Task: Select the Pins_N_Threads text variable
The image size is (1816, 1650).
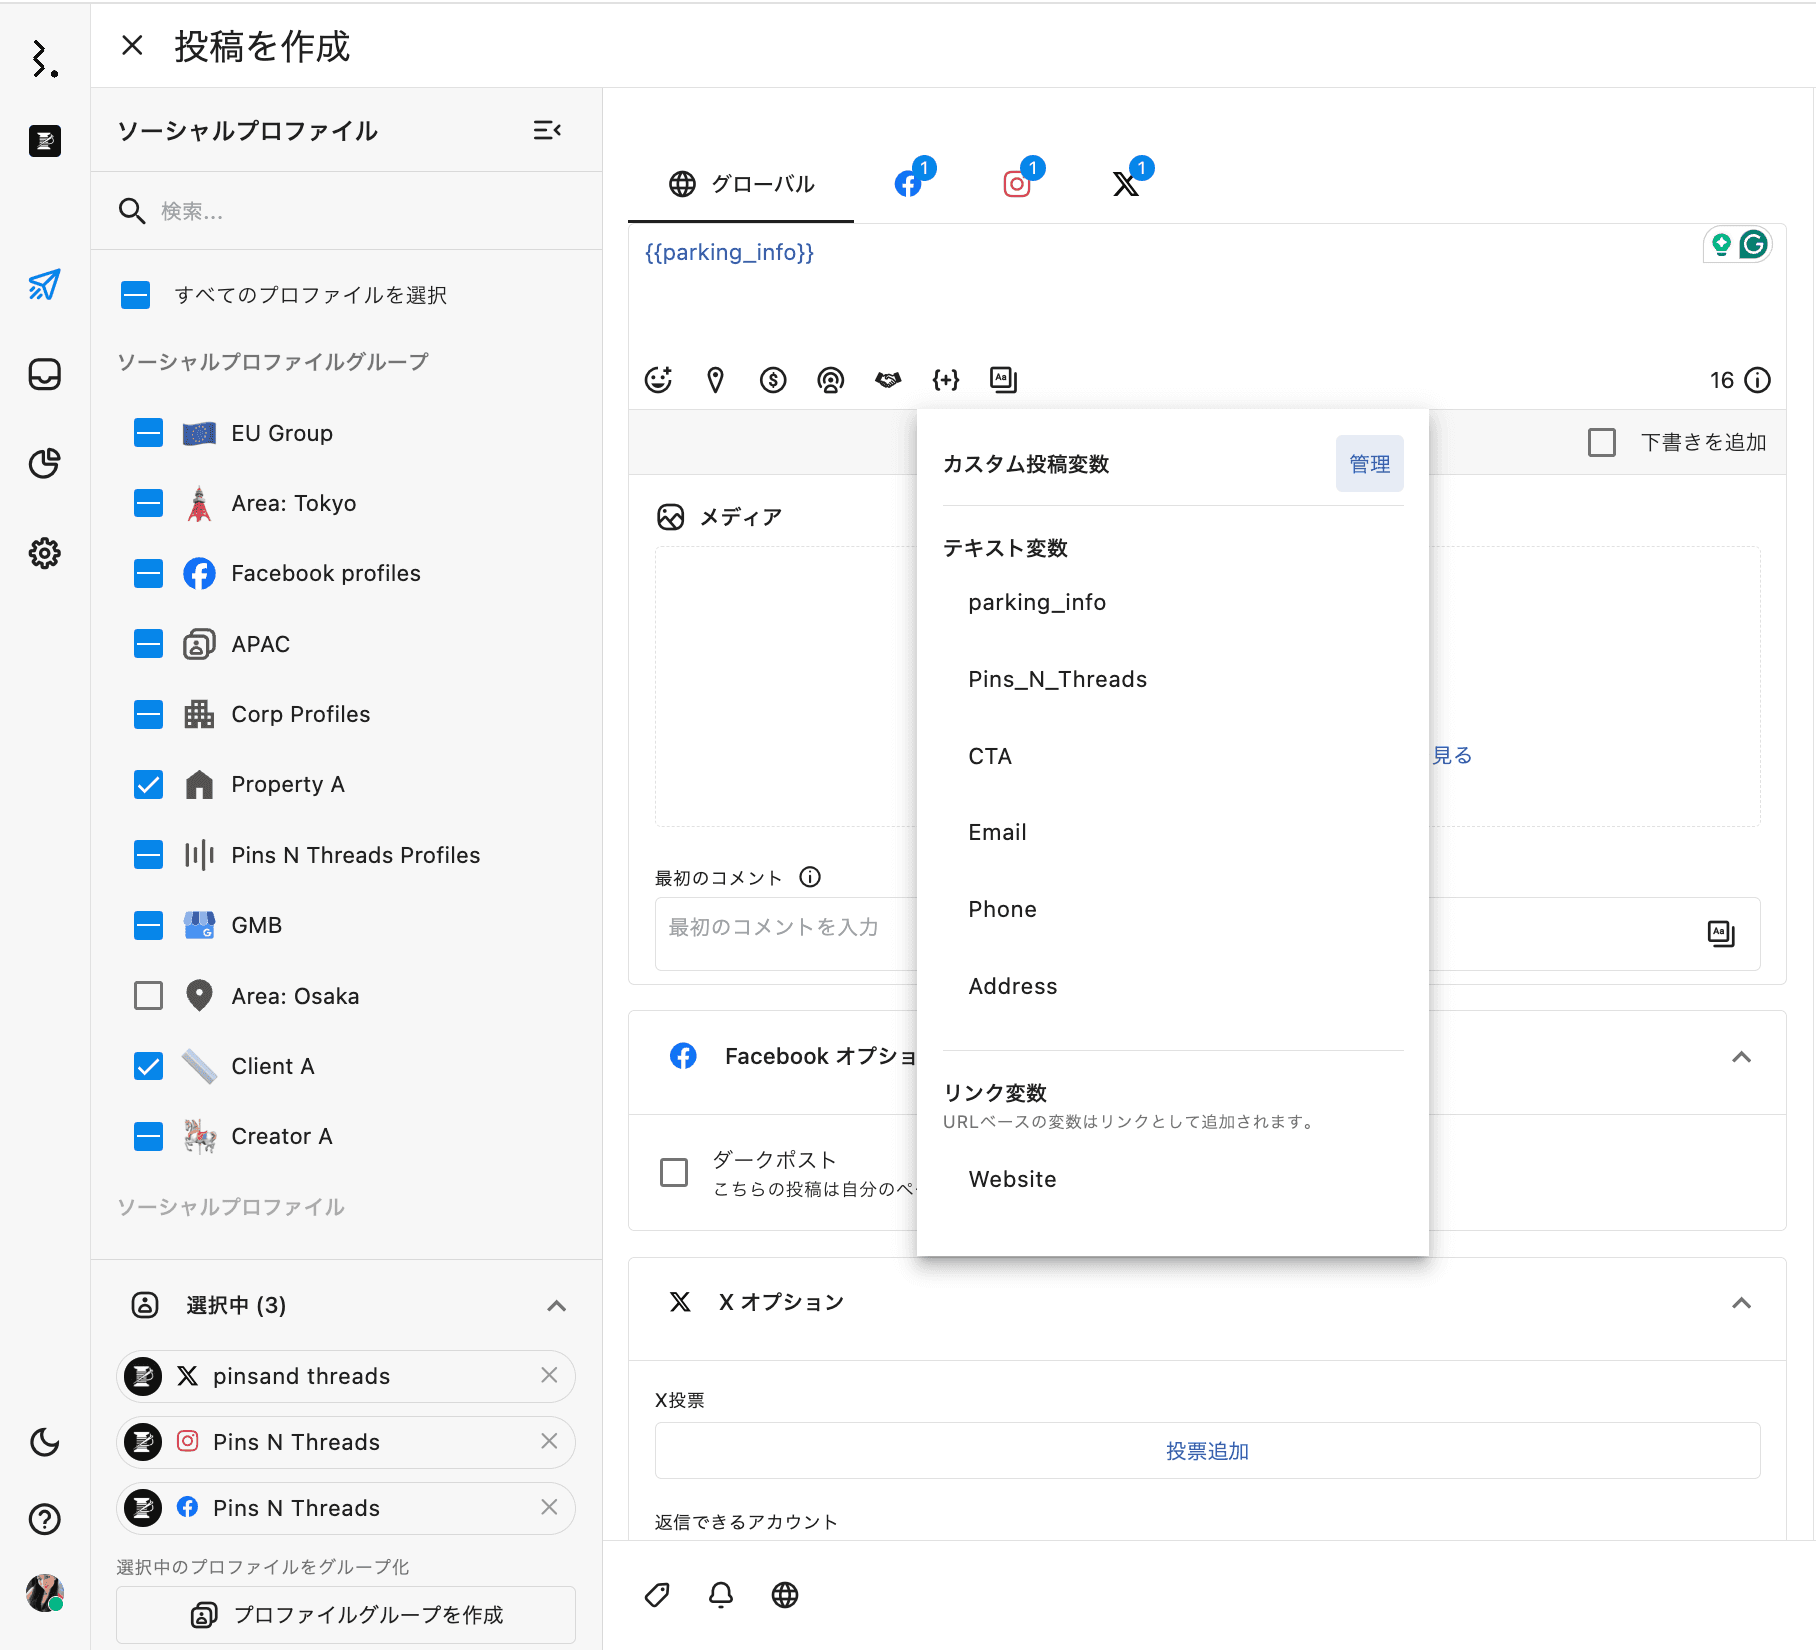Action: click(1057, 680)
